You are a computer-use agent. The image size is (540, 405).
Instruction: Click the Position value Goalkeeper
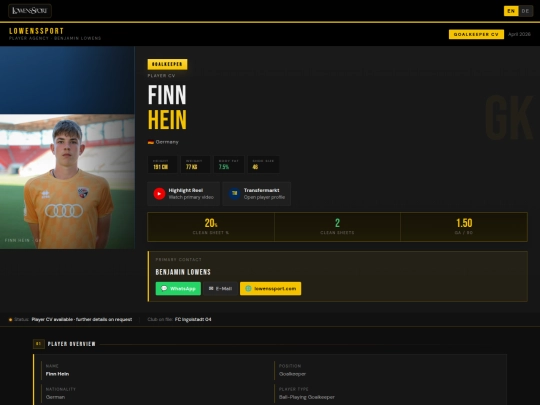292,374
